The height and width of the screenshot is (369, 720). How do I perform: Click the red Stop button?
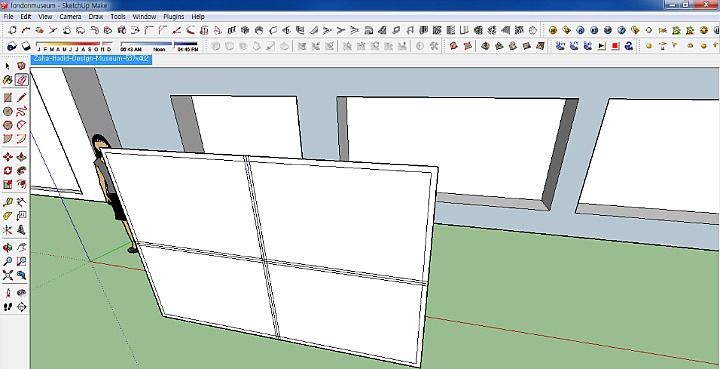click(615, 46)
